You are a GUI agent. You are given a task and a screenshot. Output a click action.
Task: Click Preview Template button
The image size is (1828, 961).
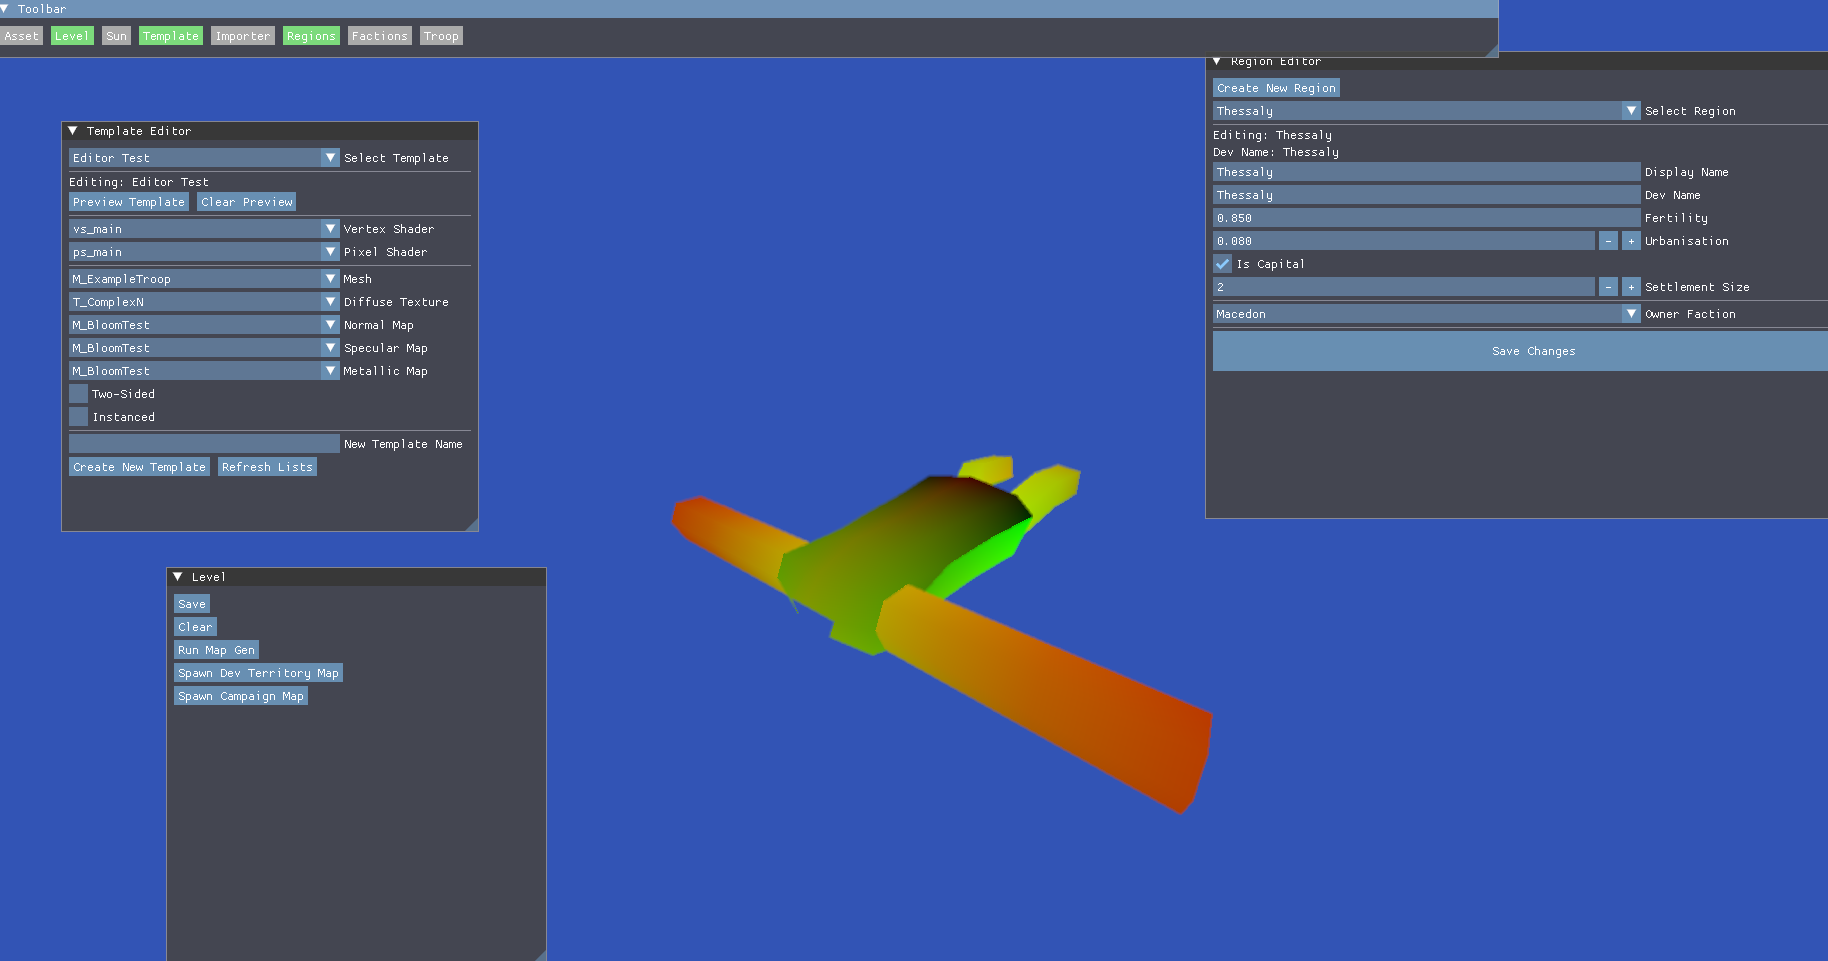(x=129, y=202)
